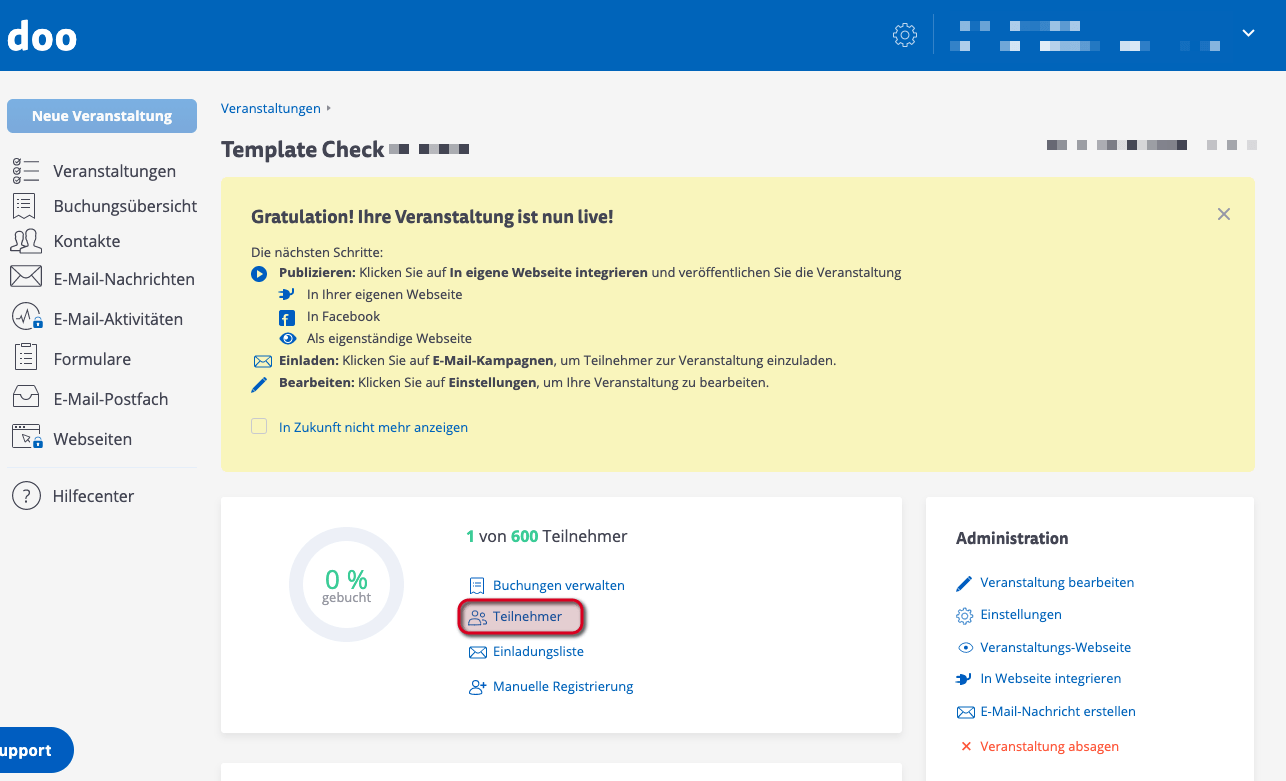Screen dimensions: 1286x781
Task: Open Formulare in the sidebar menu
Action: (x=92, y=359)
